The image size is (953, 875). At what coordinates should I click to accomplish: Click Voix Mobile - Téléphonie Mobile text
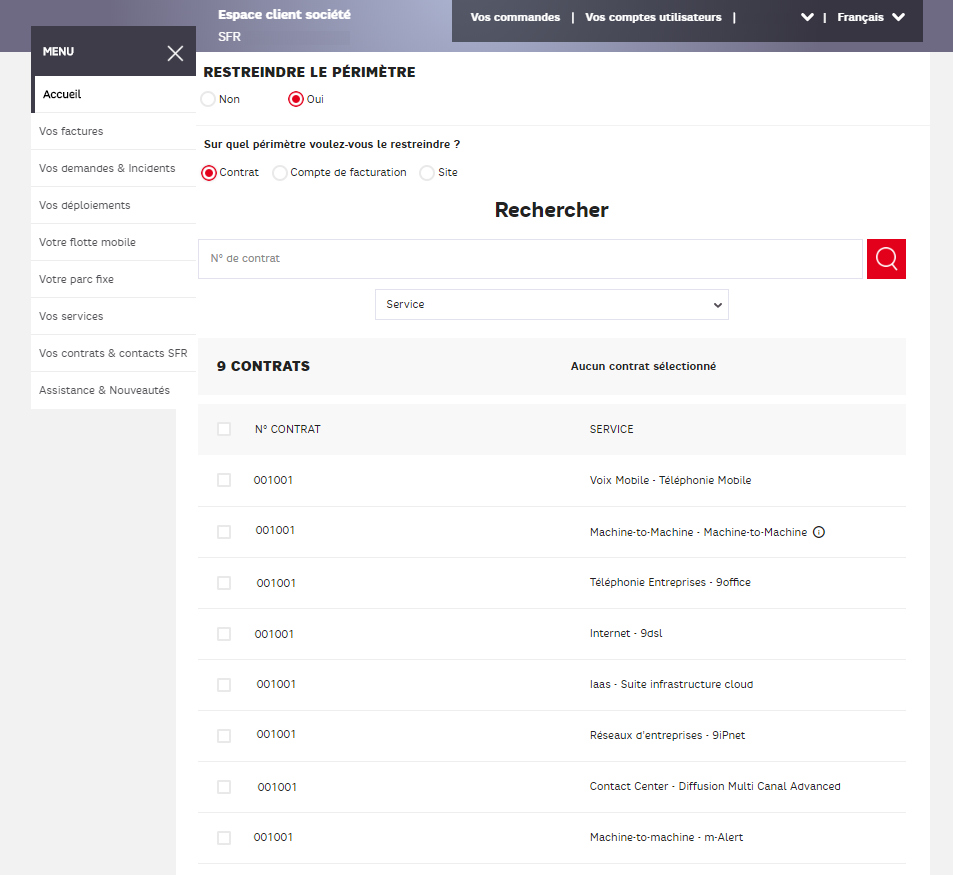[x=670, y=480]
